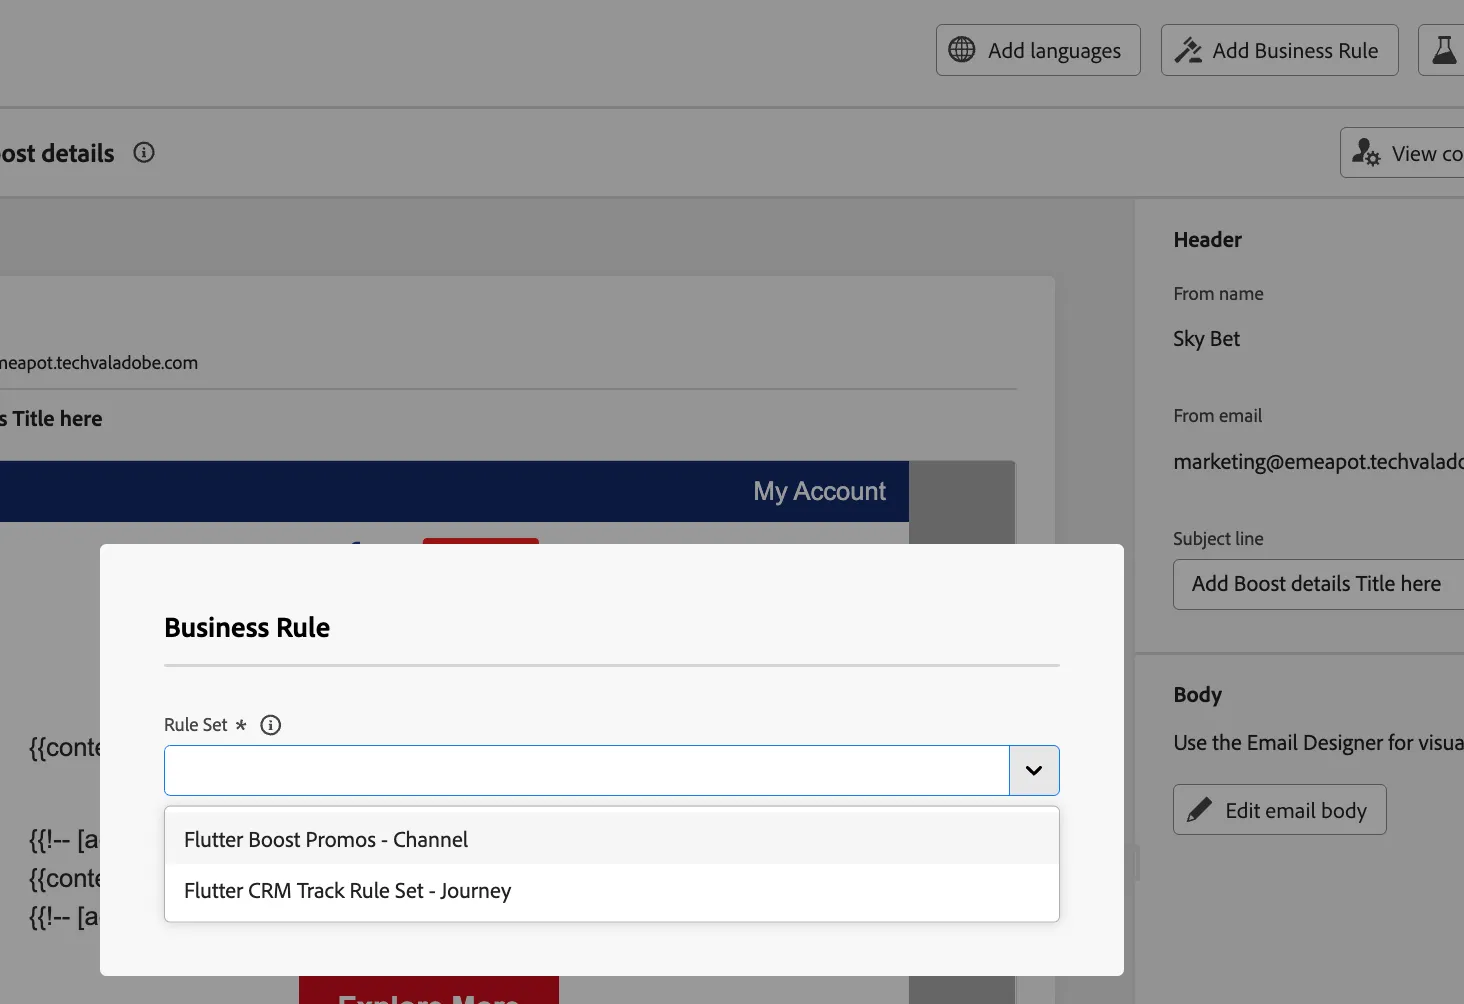Viewport: 1464px width, 1004px height.
Task: Choose Flutter CRM Track Rule Set - Journey
Action: (612, 890)
